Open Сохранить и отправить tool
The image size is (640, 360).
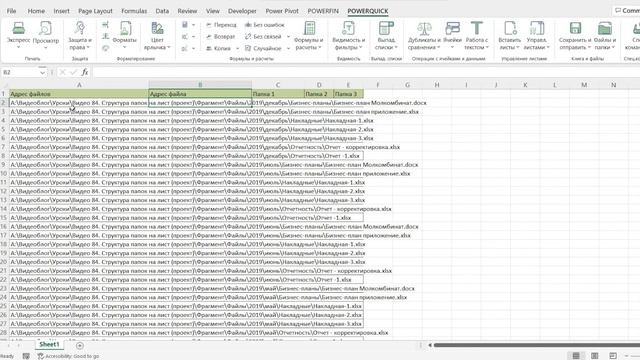click(575, 36)
